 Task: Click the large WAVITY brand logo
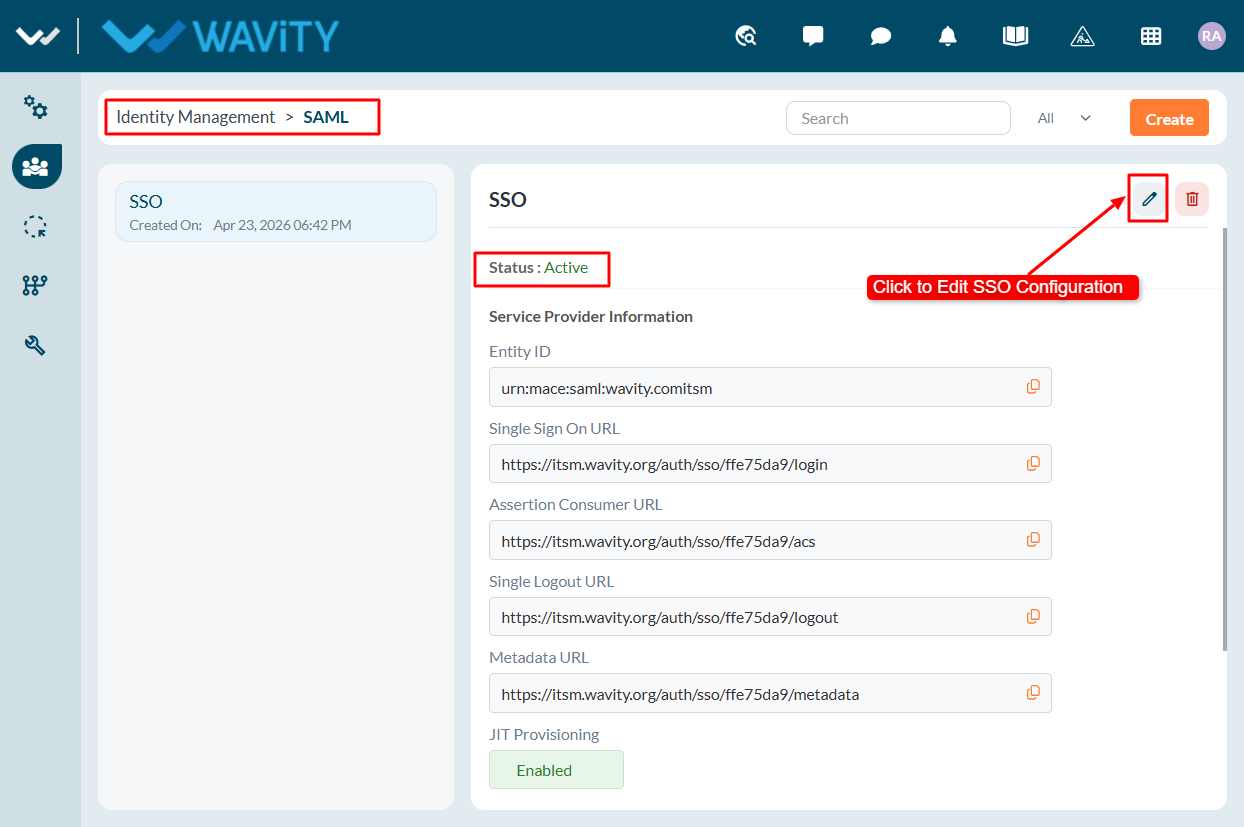click(221, 36)
